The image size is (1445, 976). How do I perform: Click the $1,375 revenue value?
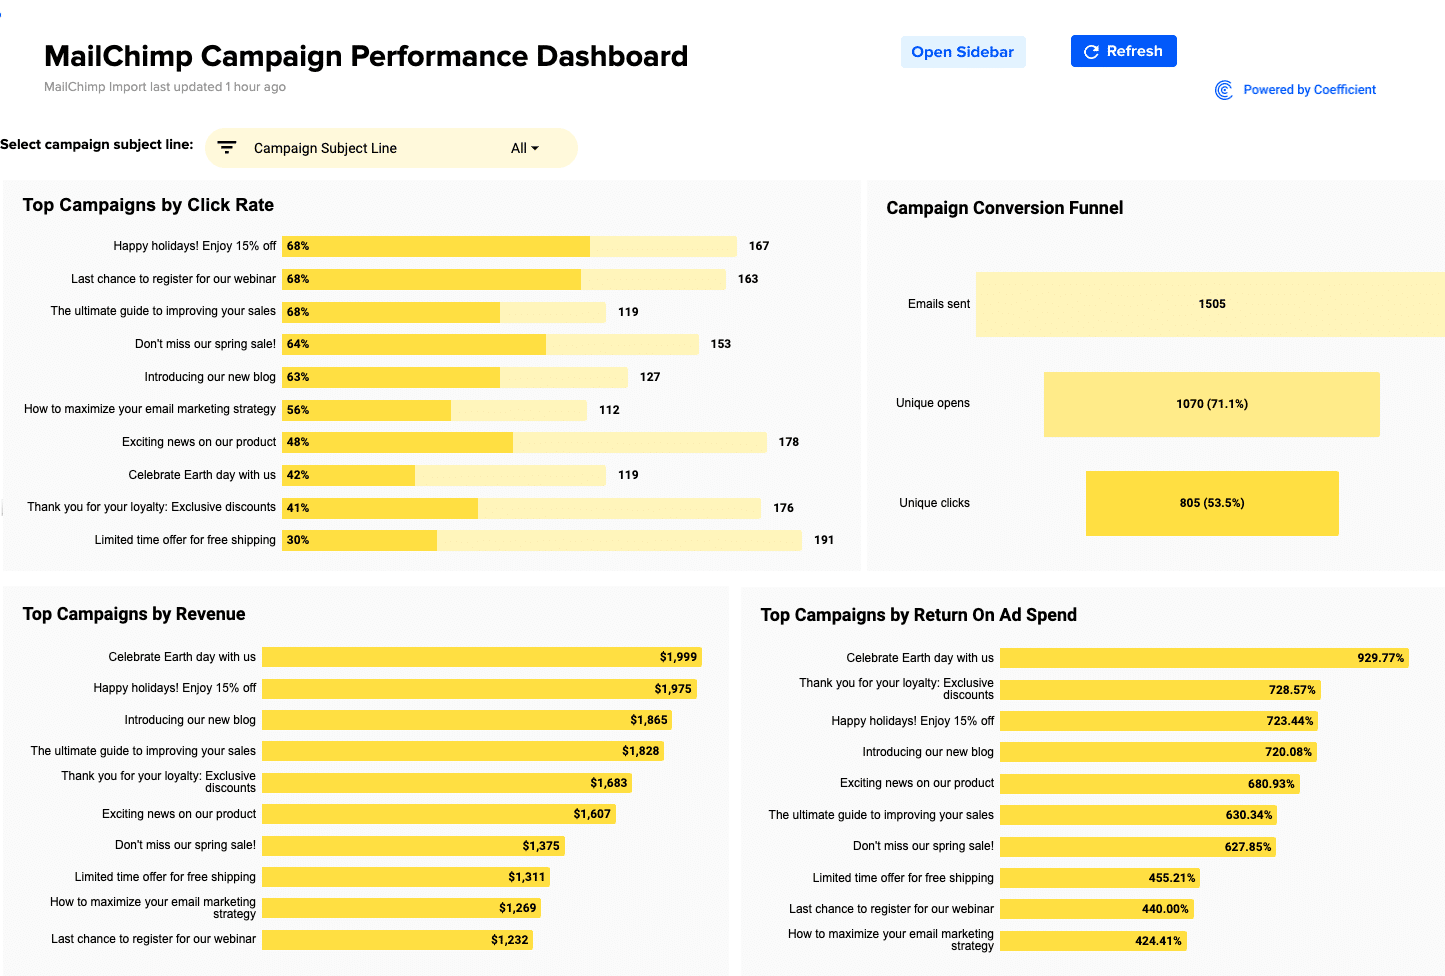coord(541,846)
